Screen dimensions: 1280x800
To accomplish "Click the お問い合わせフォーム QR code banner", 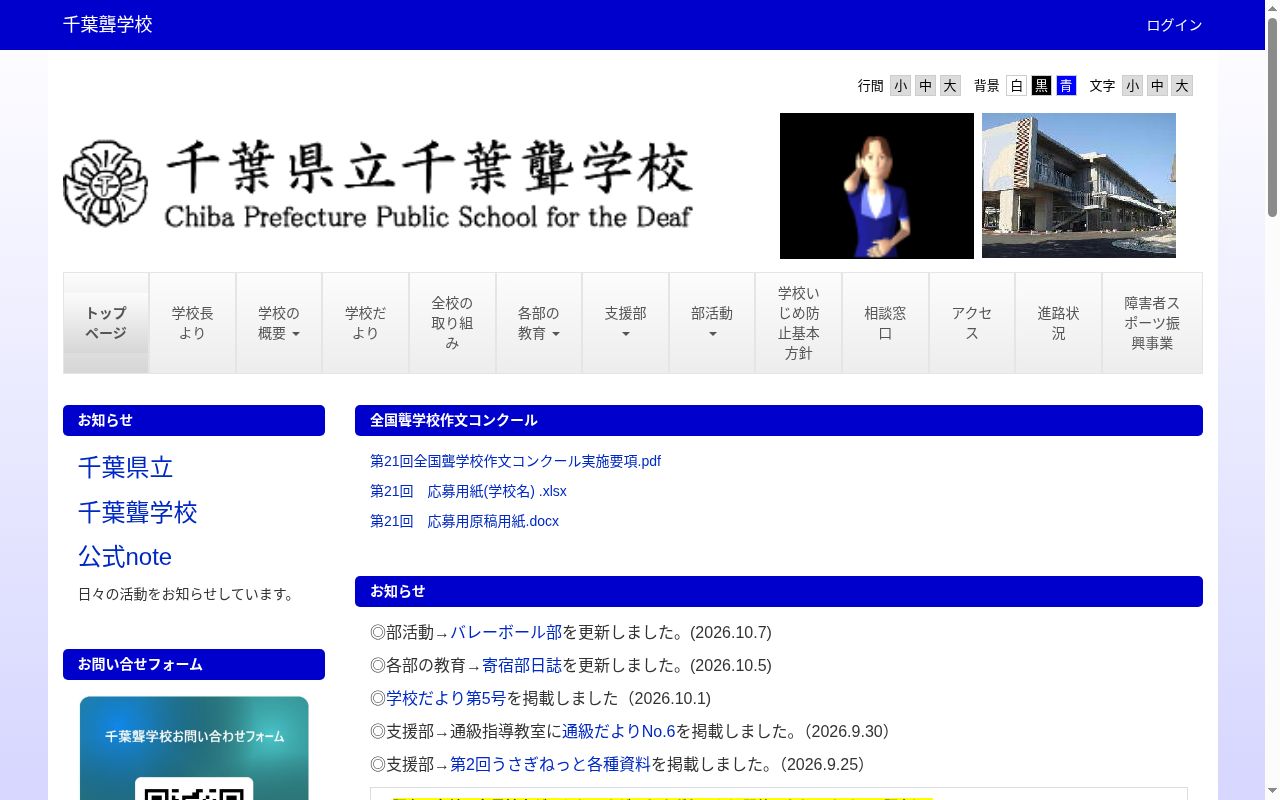I will (194, 748).
